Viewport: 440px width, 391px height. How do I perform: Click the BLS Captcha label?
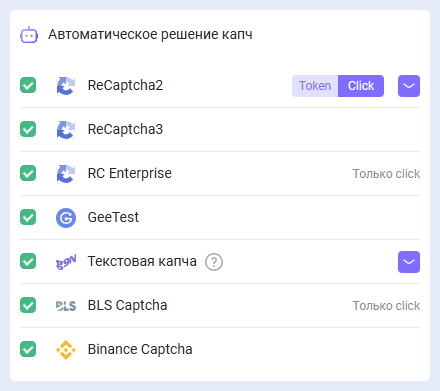click(127, 305)
